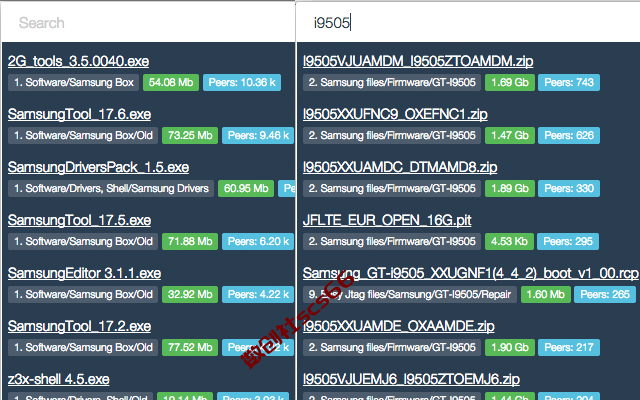The height and width of the screenshot is (400, 640).
Task: Open SamsungEditor 3.1.1.exe link
Action: click(x=84, y=273)
